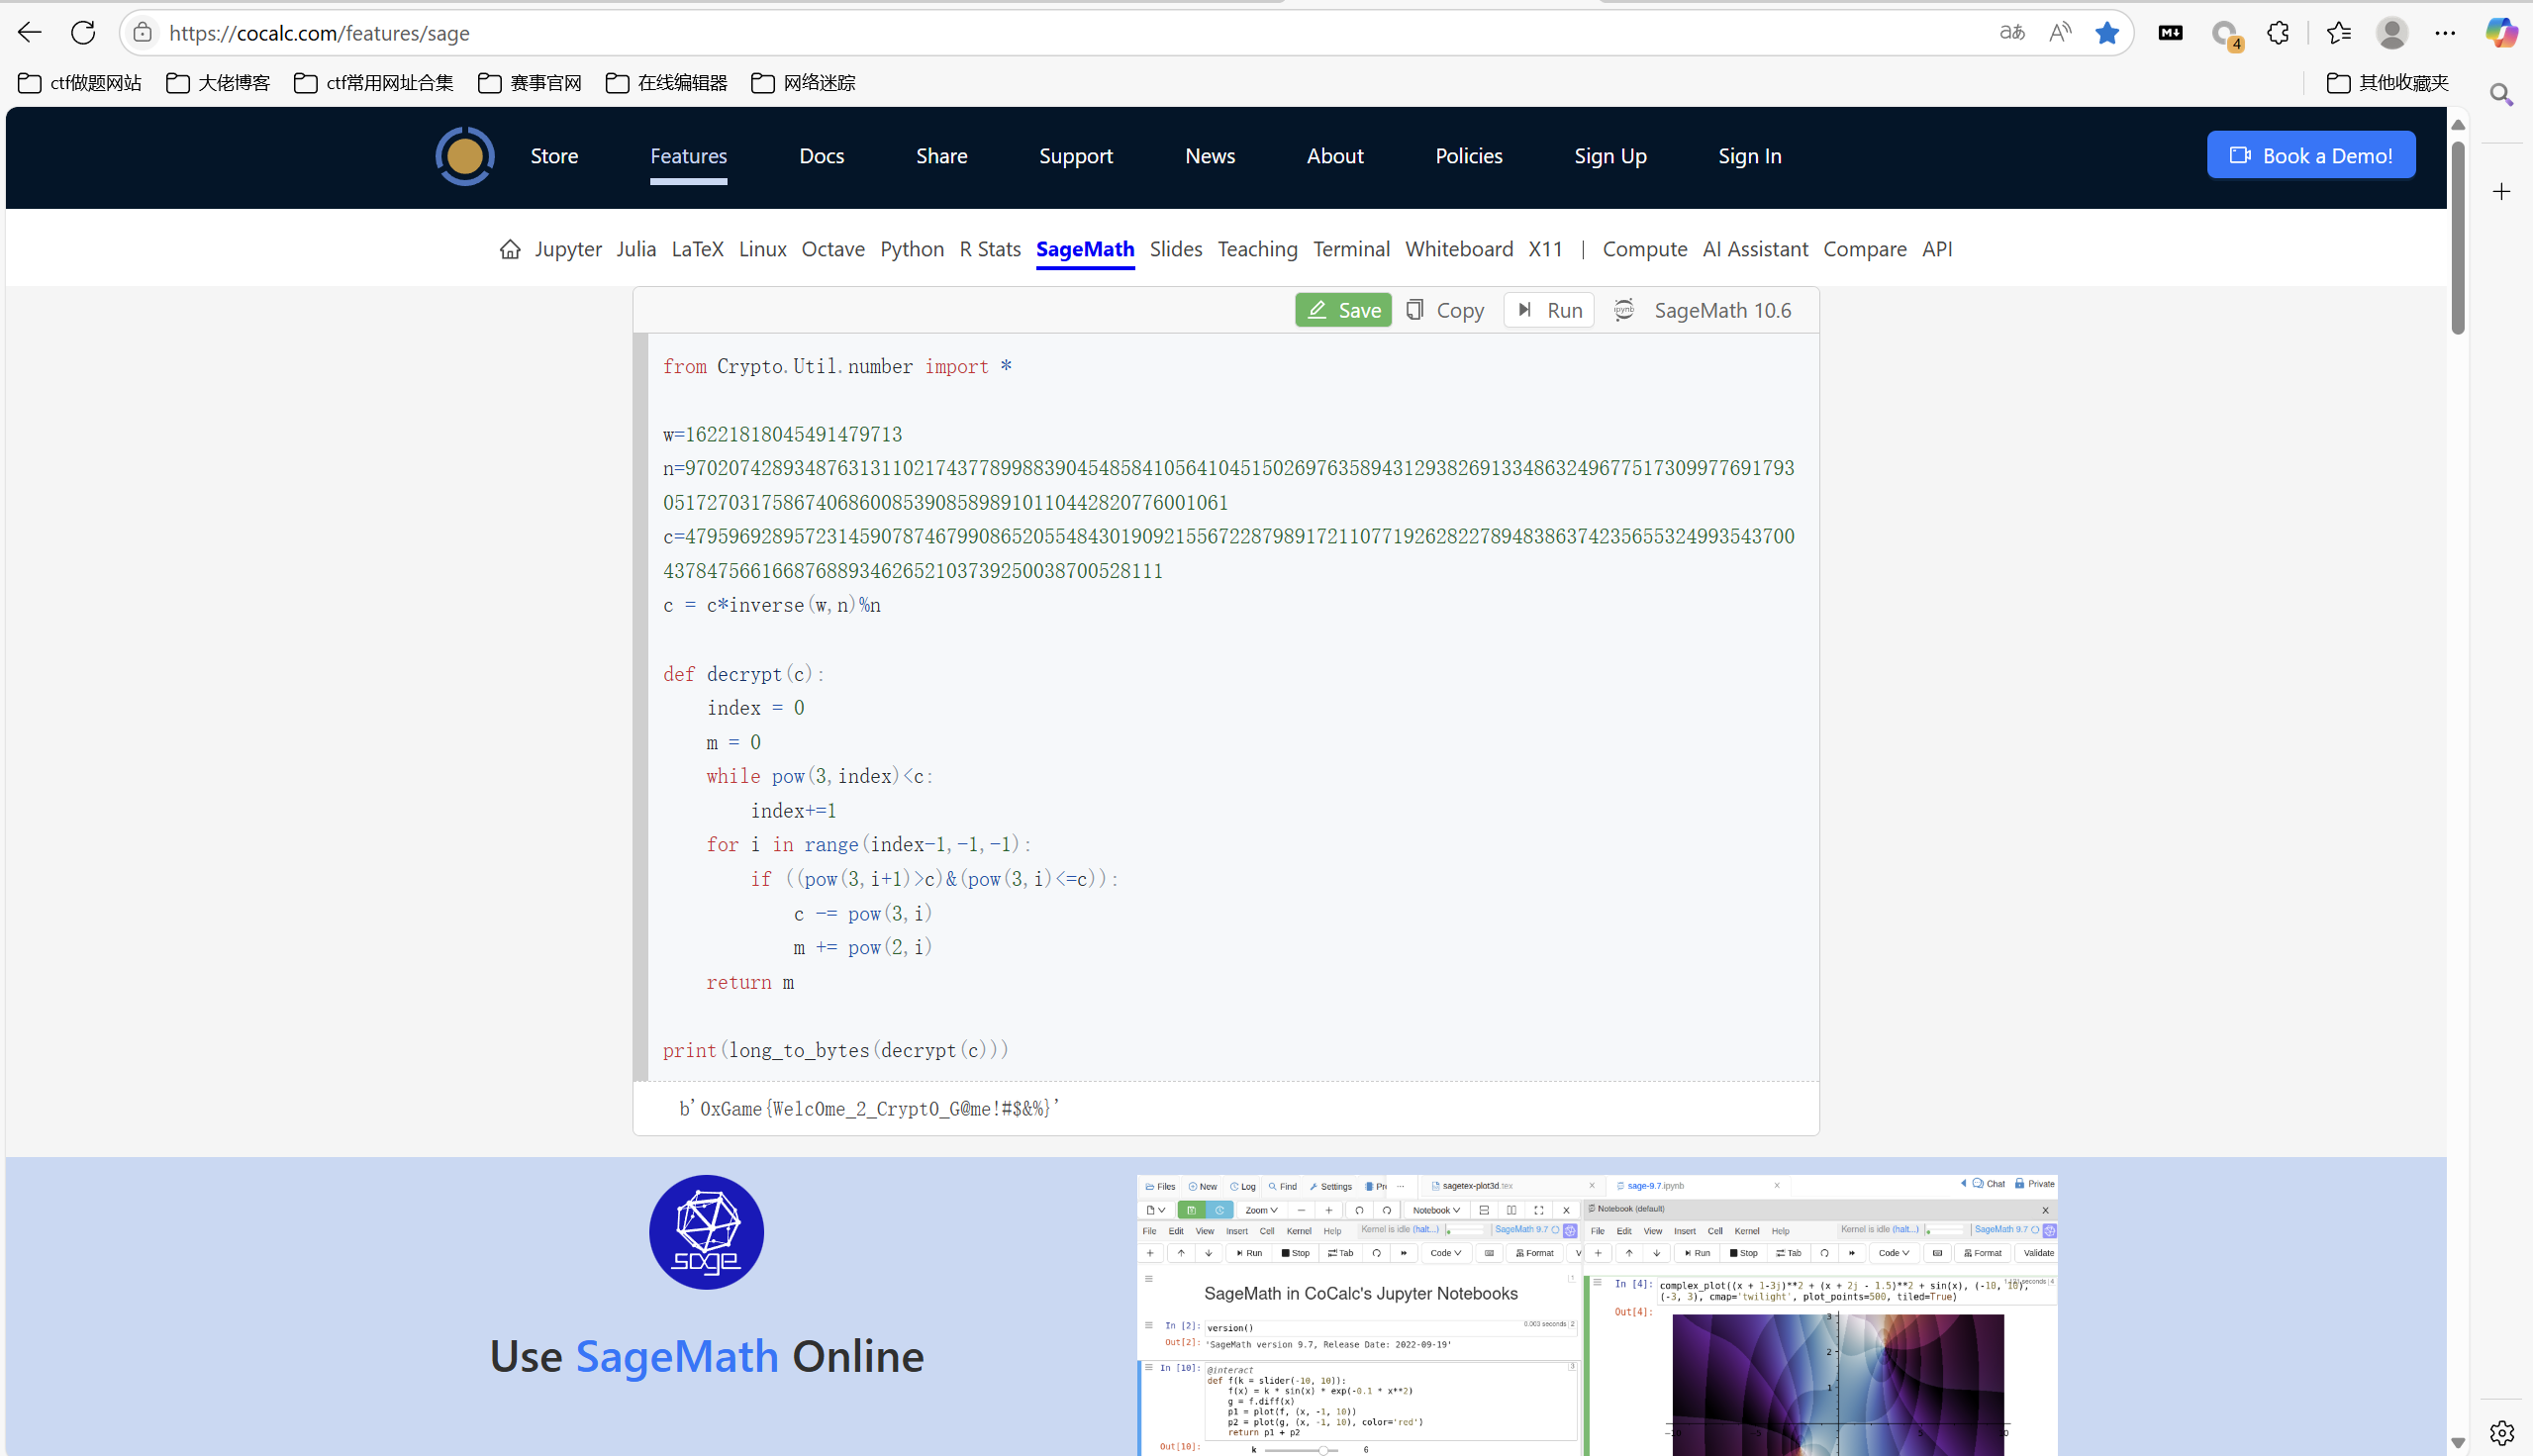Click the browser address bar URL
Viewport: 2533px width, 1456px height.
[319, 33]
